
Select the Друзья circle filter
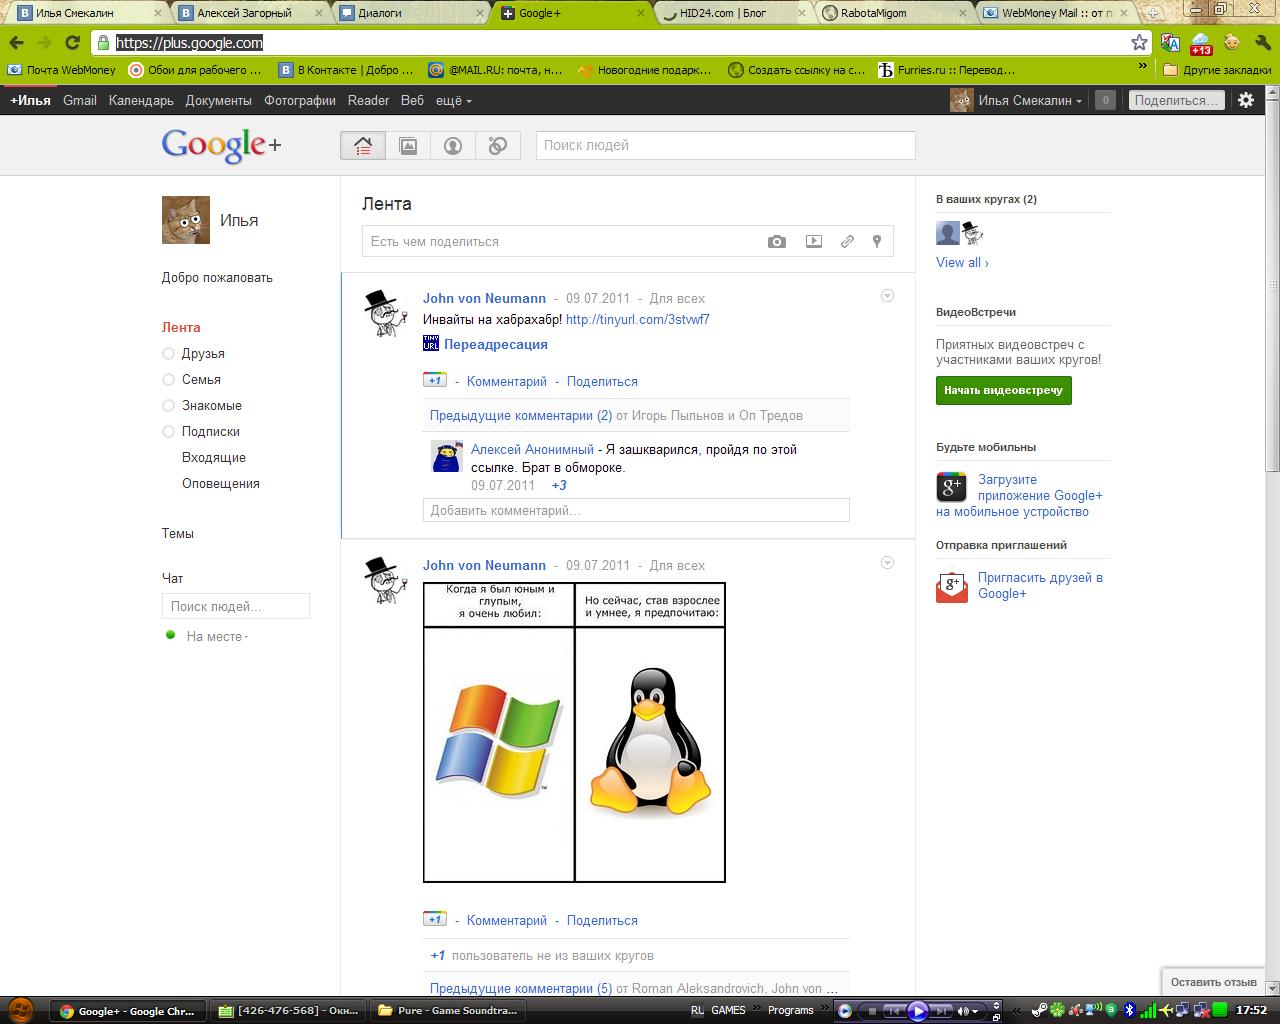pos(203,353)
